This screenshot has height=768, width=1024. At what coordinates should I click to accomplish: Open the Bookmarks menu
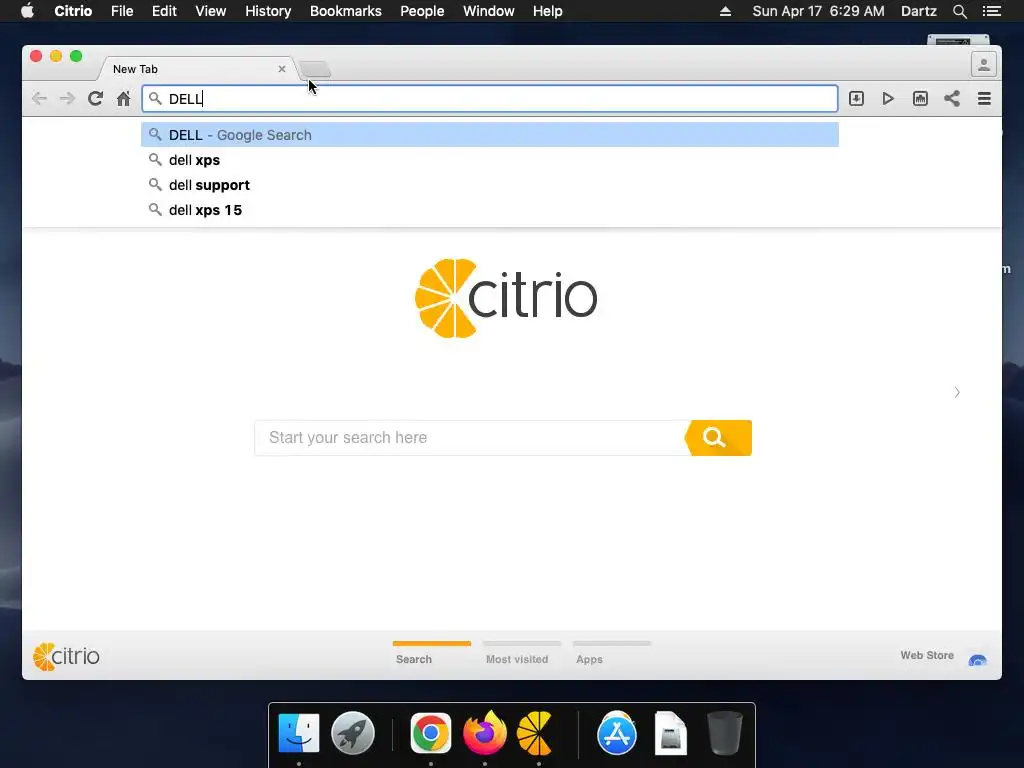[x=345, y=11]
